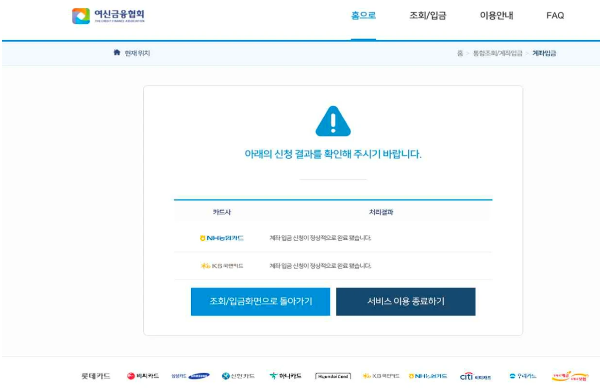The width and height of the screenshot is (600, 388).
Task: Click the KB국민카드 logo in the result table
Action: pos(222,266)
